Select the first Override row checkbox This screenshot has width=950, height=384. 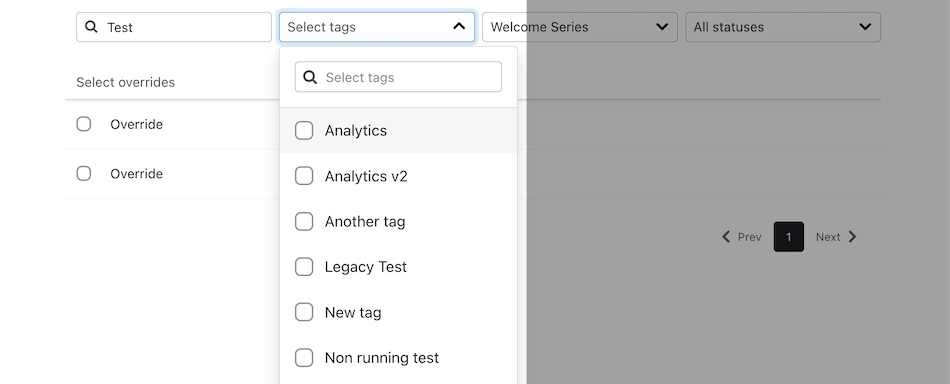tap(84, 124)
